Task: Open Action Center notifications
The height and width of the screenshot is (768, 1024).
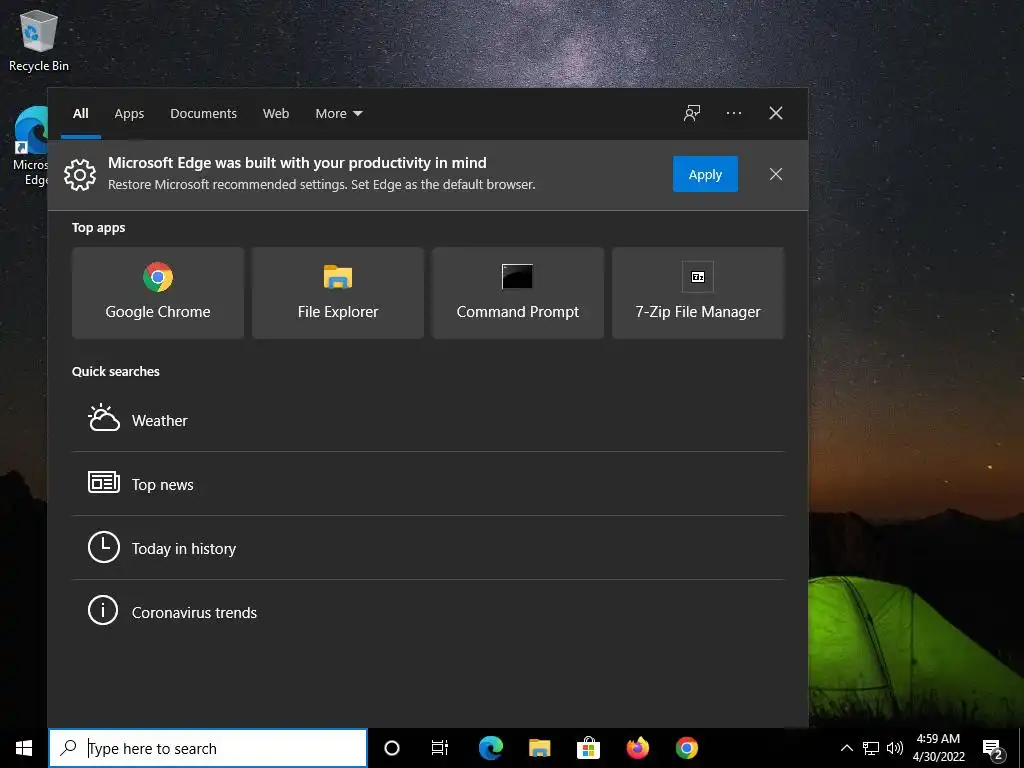Action: 993,748
